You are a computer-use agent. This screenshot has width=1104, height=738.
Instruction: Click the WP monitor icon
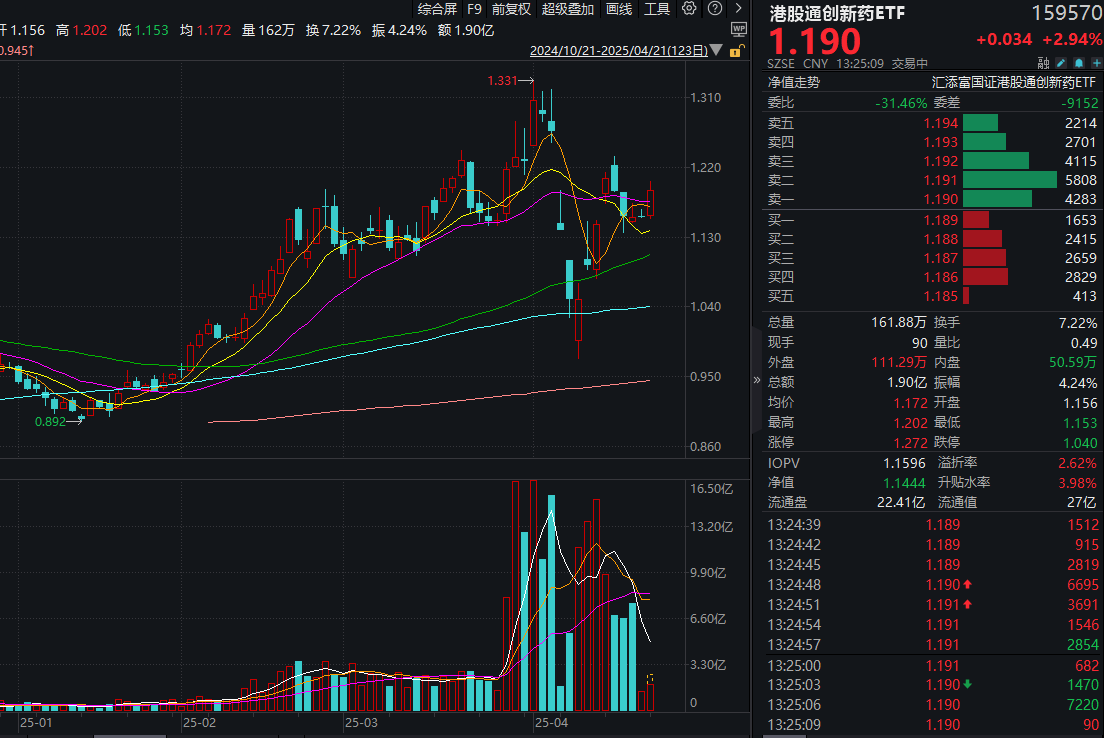point(738,30)
